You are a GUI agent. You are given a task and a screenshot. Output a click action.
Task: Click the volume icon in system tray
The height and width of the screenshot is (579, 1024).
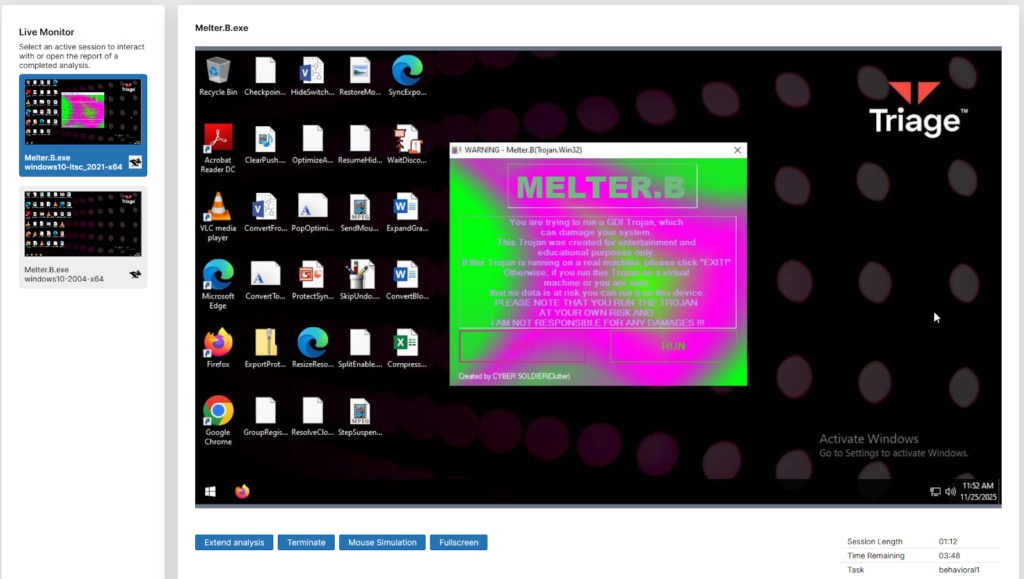coord(950,491)
